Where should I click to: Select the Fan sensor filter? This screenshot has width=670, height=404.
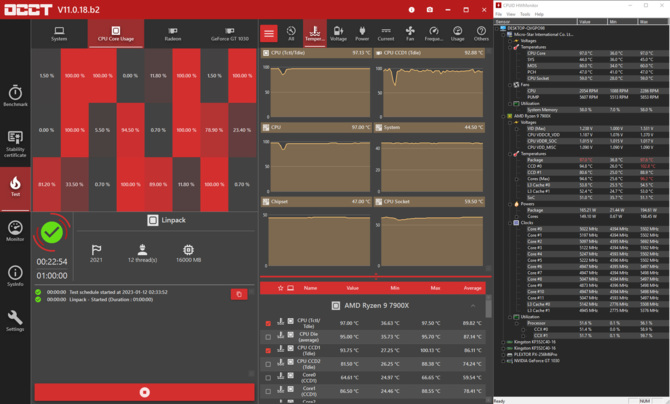click(410, 33)
